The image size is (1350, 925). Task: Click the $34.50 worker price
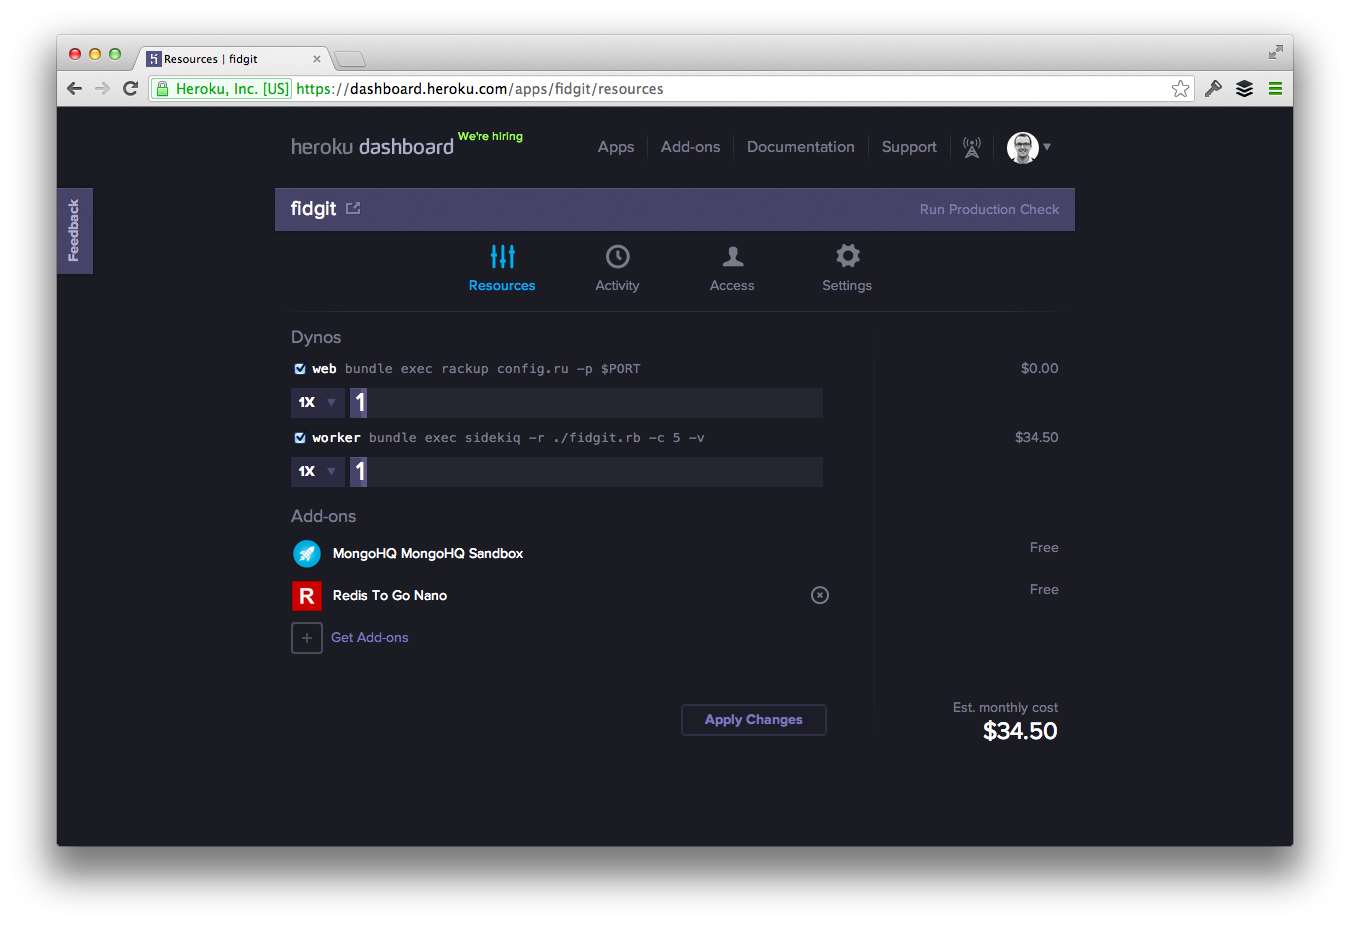tap(1036, 438)
